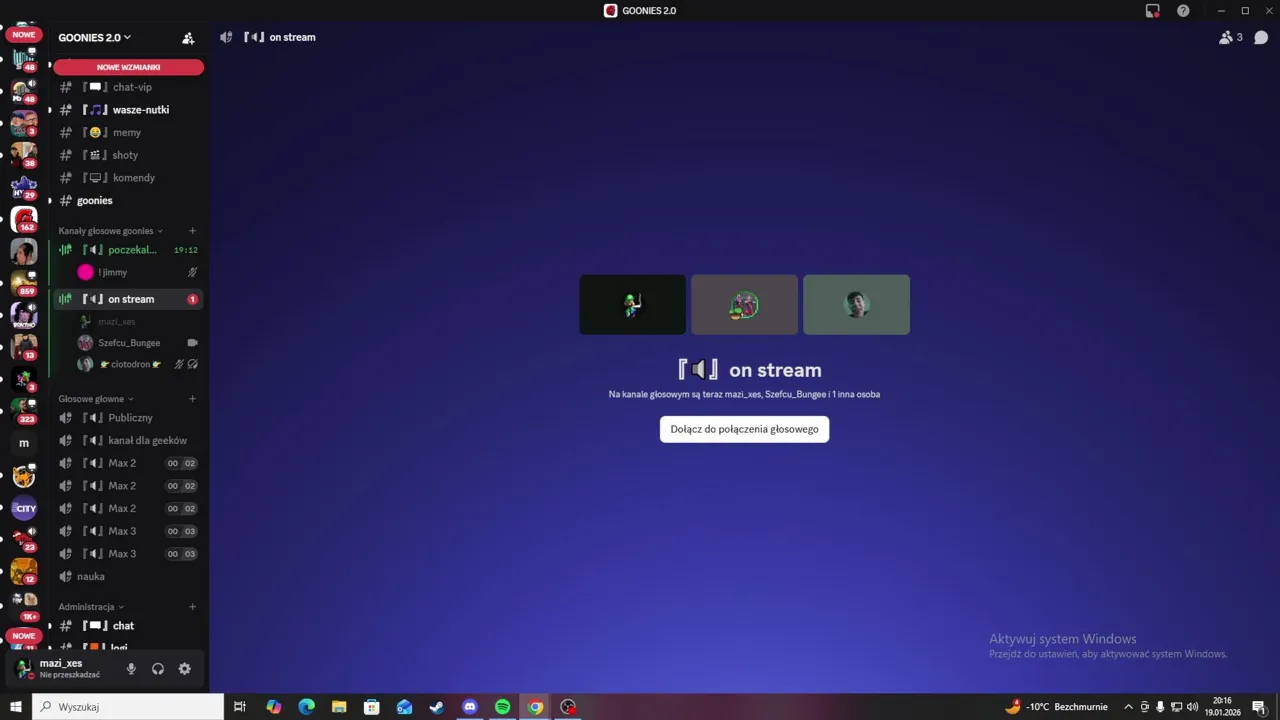Click user ! jimmy in voice channel
This screenshot has height=720, width=1280.
(138, 272)
